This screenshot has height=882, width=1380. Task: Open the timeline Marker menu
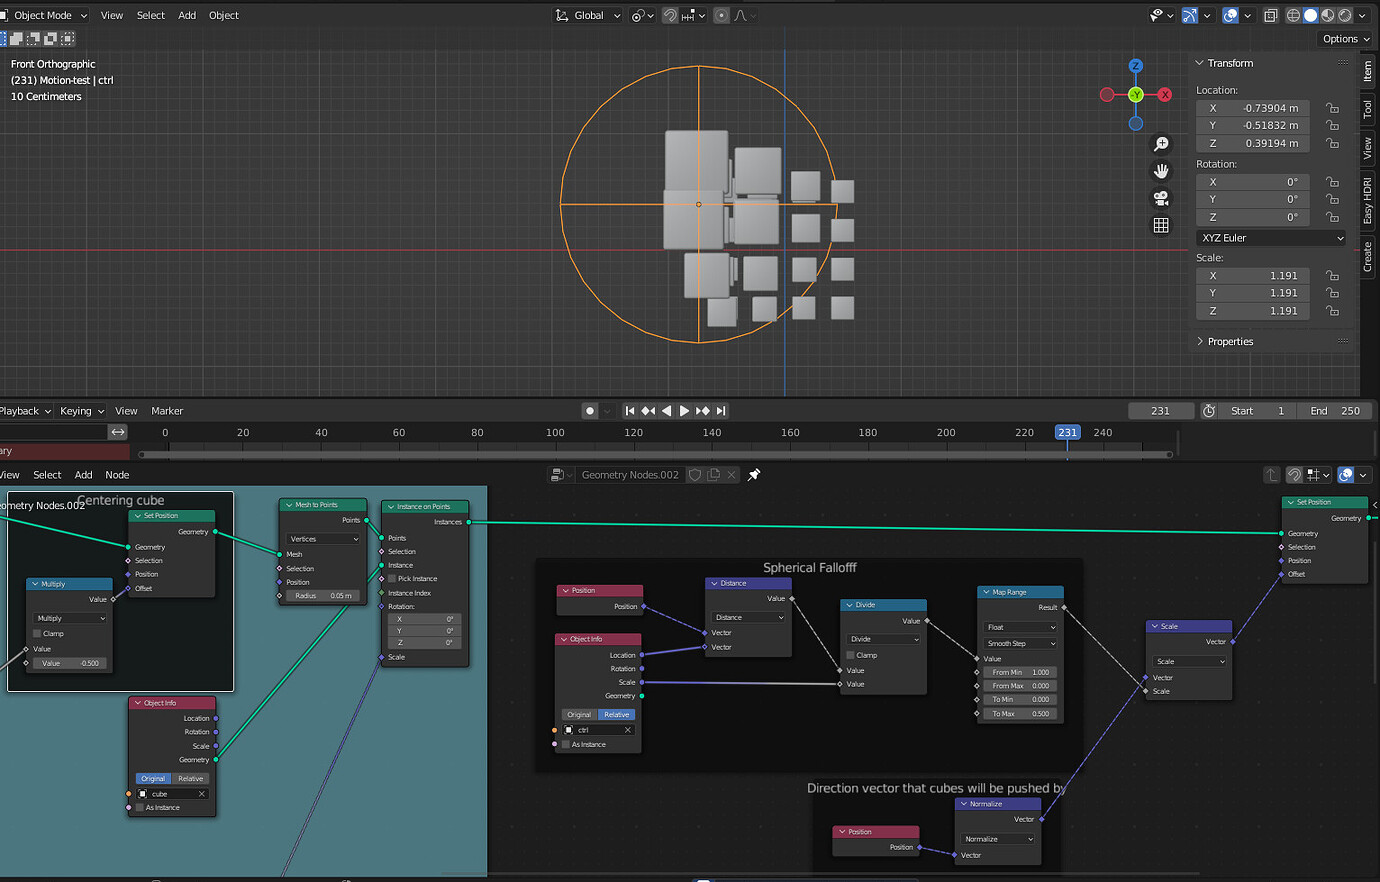(x=167, y=411)
